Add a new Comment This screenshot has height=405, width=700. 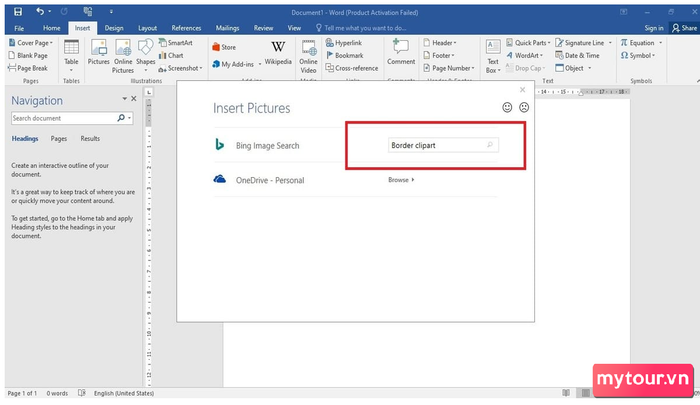[x=401, y=52]
